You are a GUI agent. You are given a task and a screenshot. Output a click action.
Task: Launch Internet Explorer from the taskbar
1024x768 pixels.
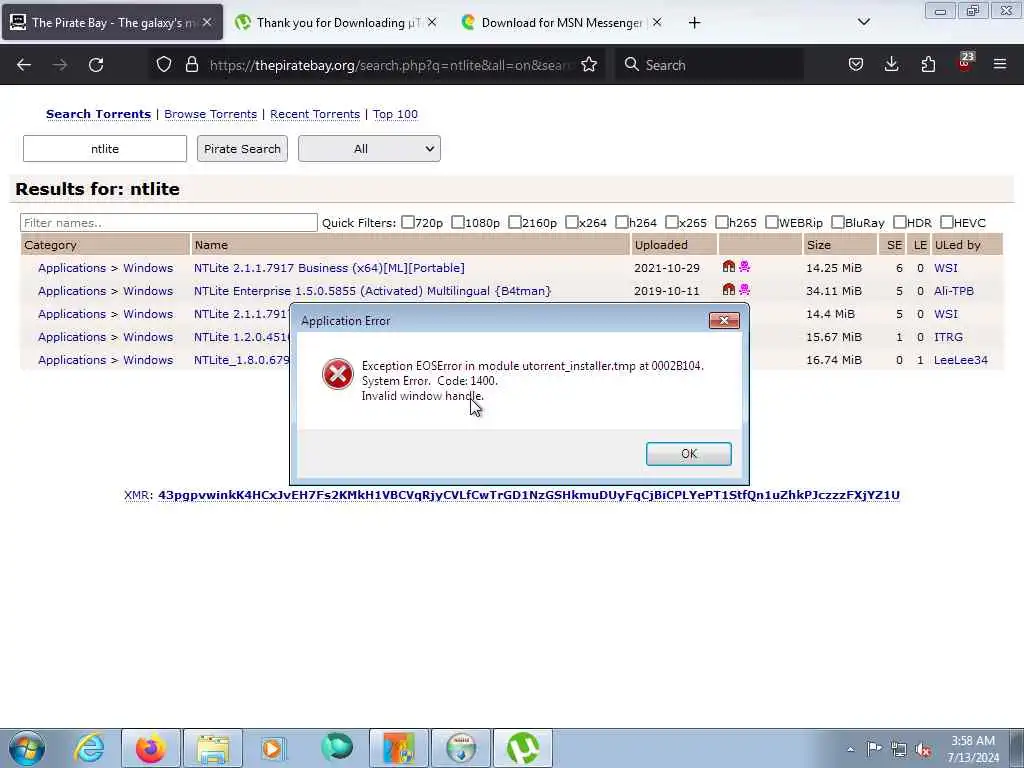tap(89, 748)
